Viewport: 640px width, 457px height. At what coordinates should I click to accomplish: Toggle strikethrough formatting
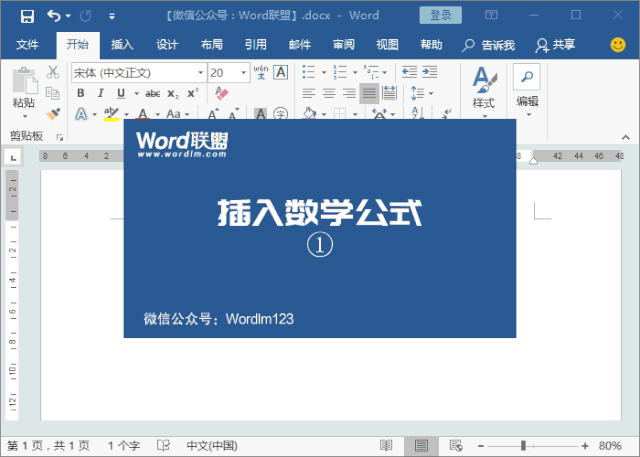point(153,93)
